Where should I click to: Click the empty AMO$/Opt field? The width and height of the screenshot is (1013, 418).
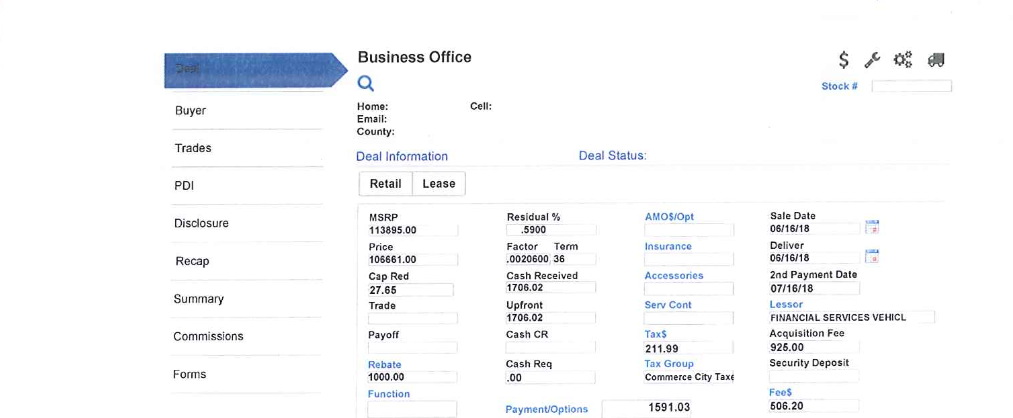(689, 229)
